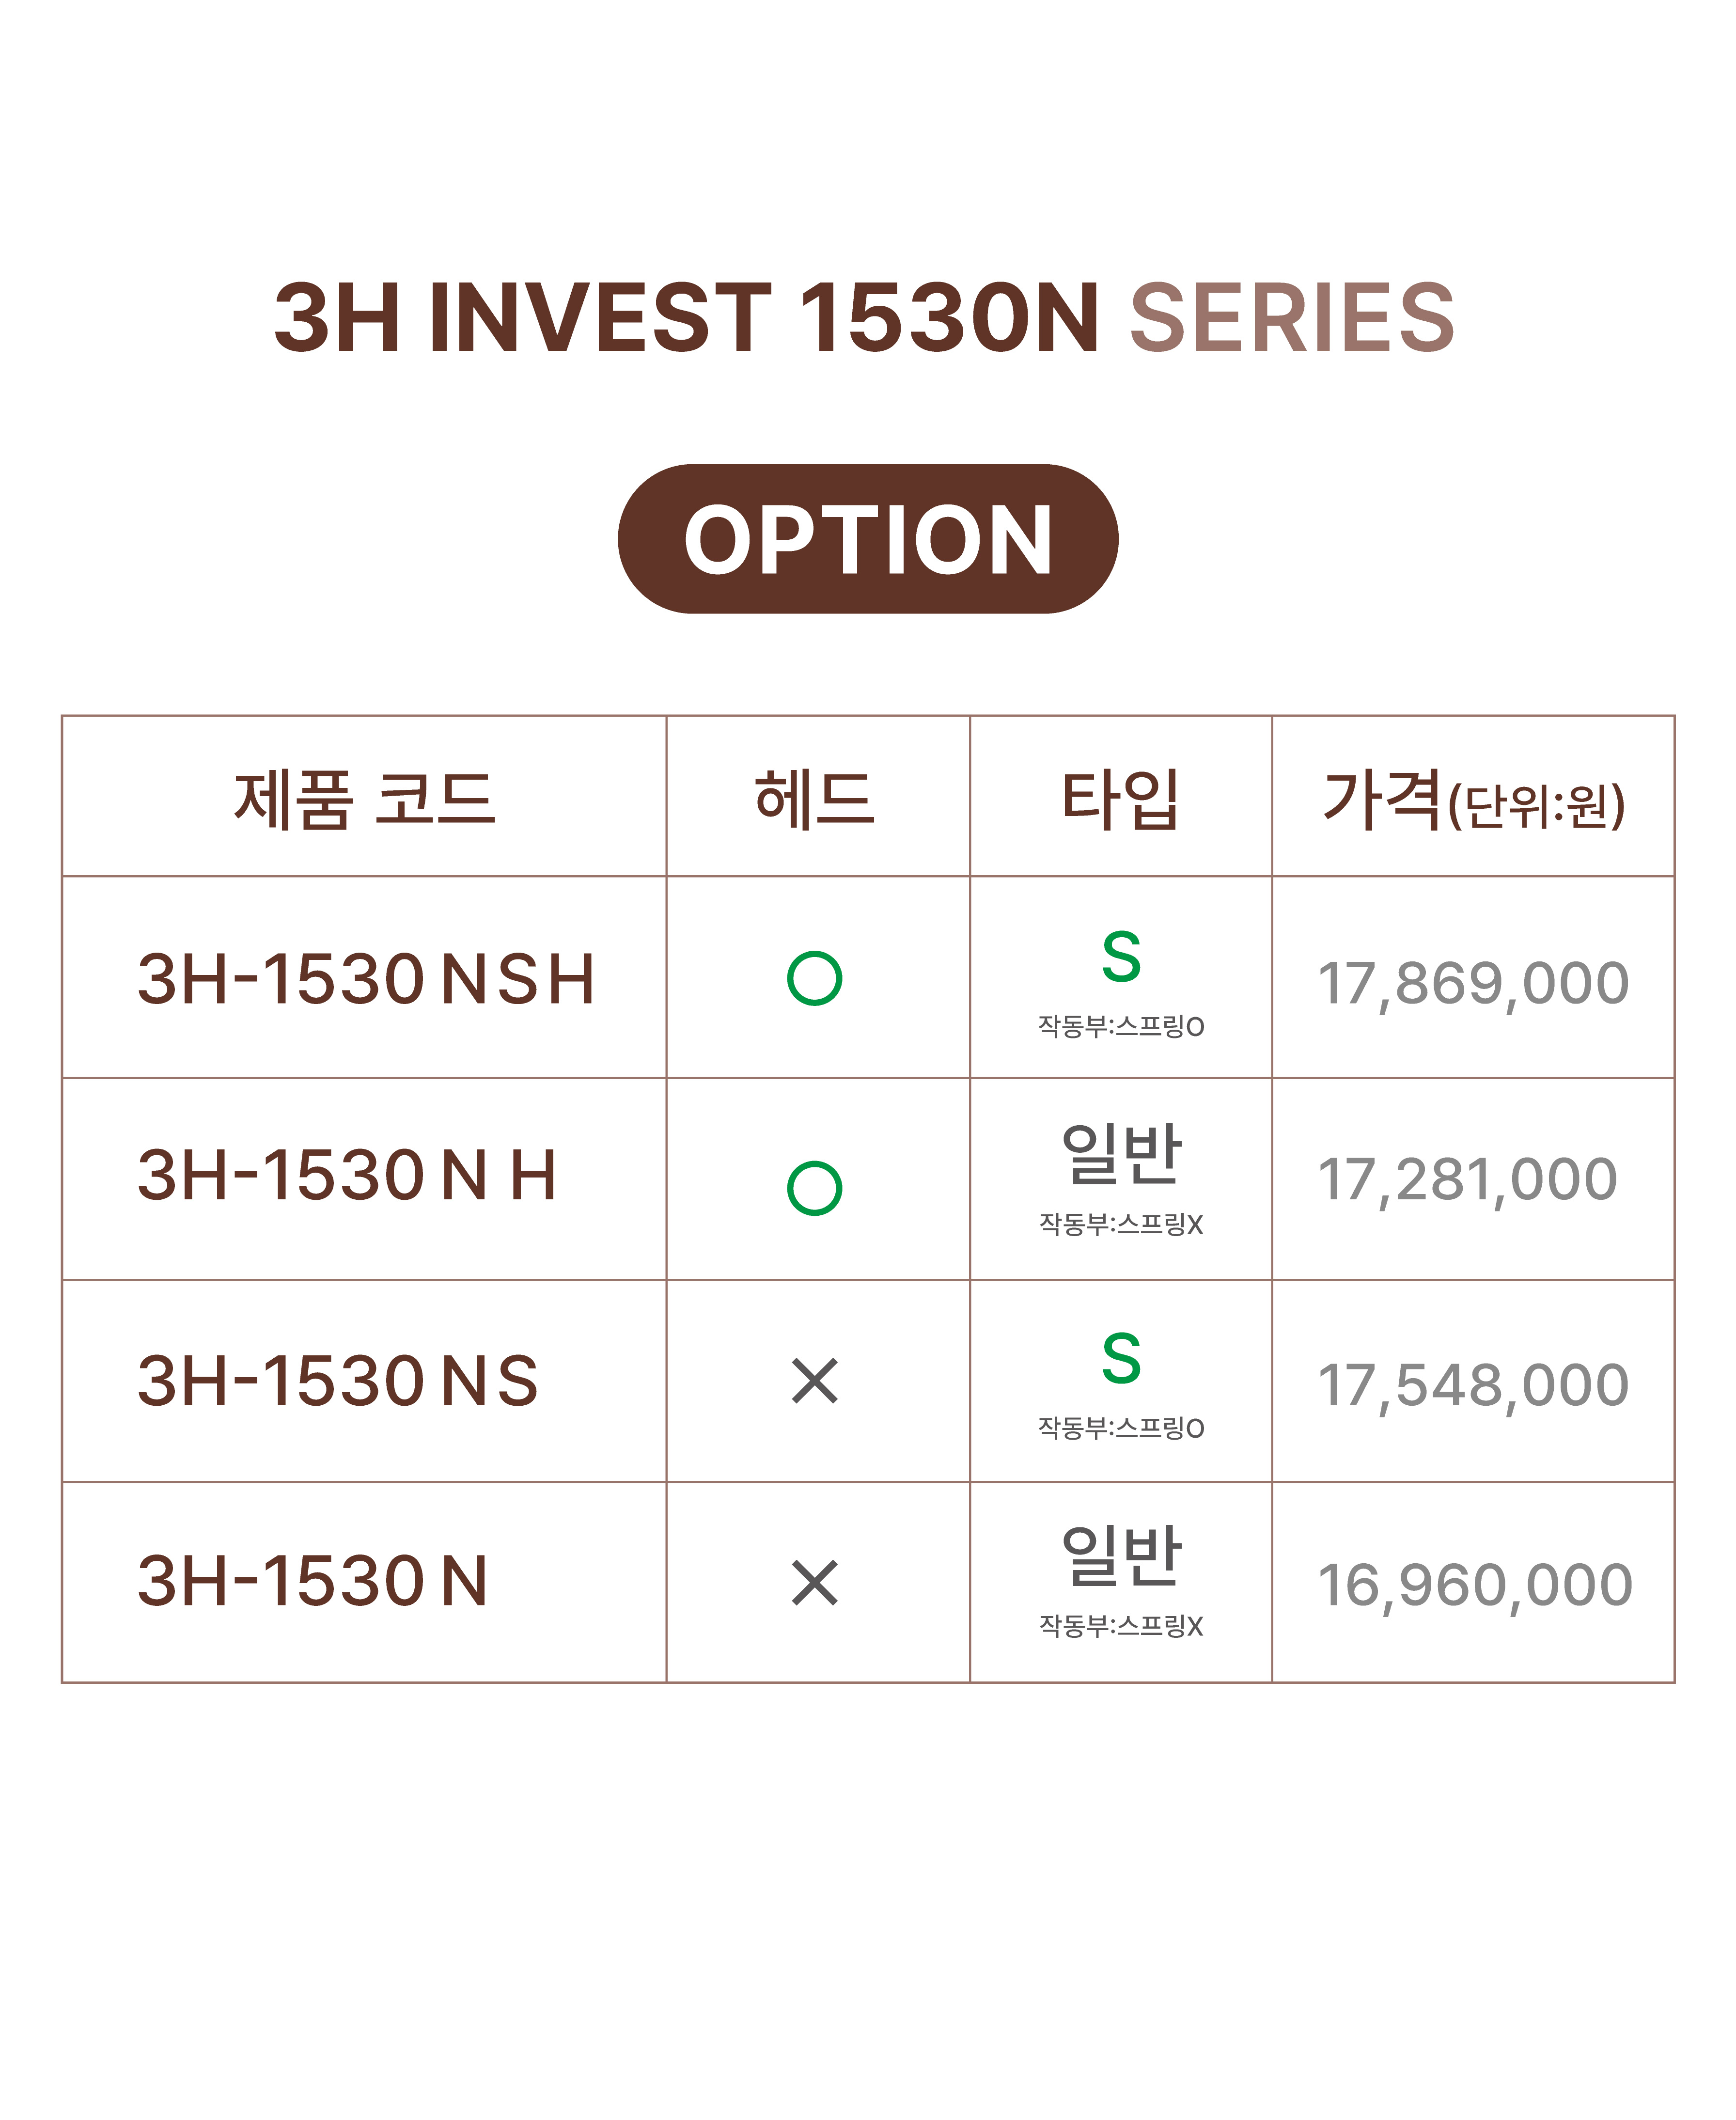Select the 헤드 column header

point(814,800)
